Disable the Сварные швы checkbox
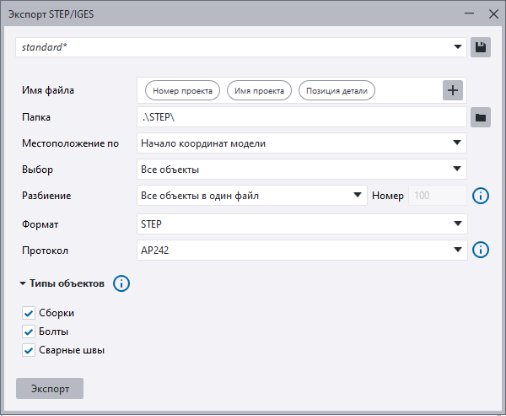This screenshot has width=506, height=416. point(29,350)
